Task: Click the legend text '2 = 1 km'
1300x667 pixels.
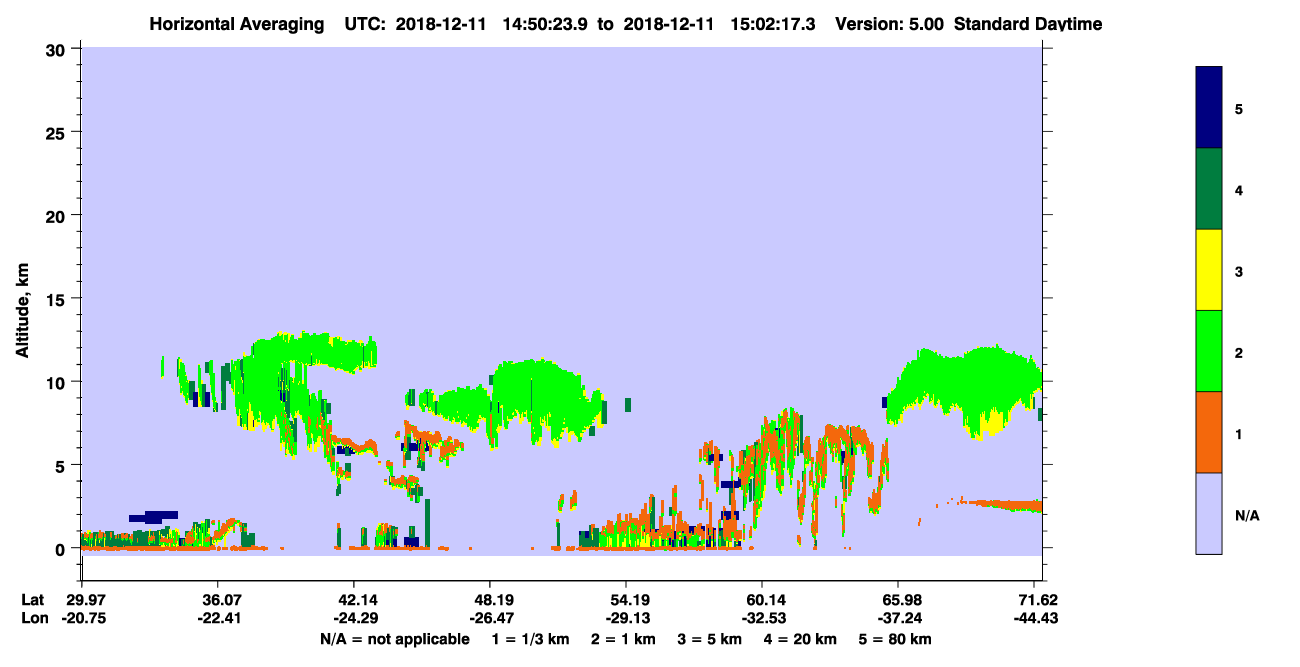Action: coord(623,639)
